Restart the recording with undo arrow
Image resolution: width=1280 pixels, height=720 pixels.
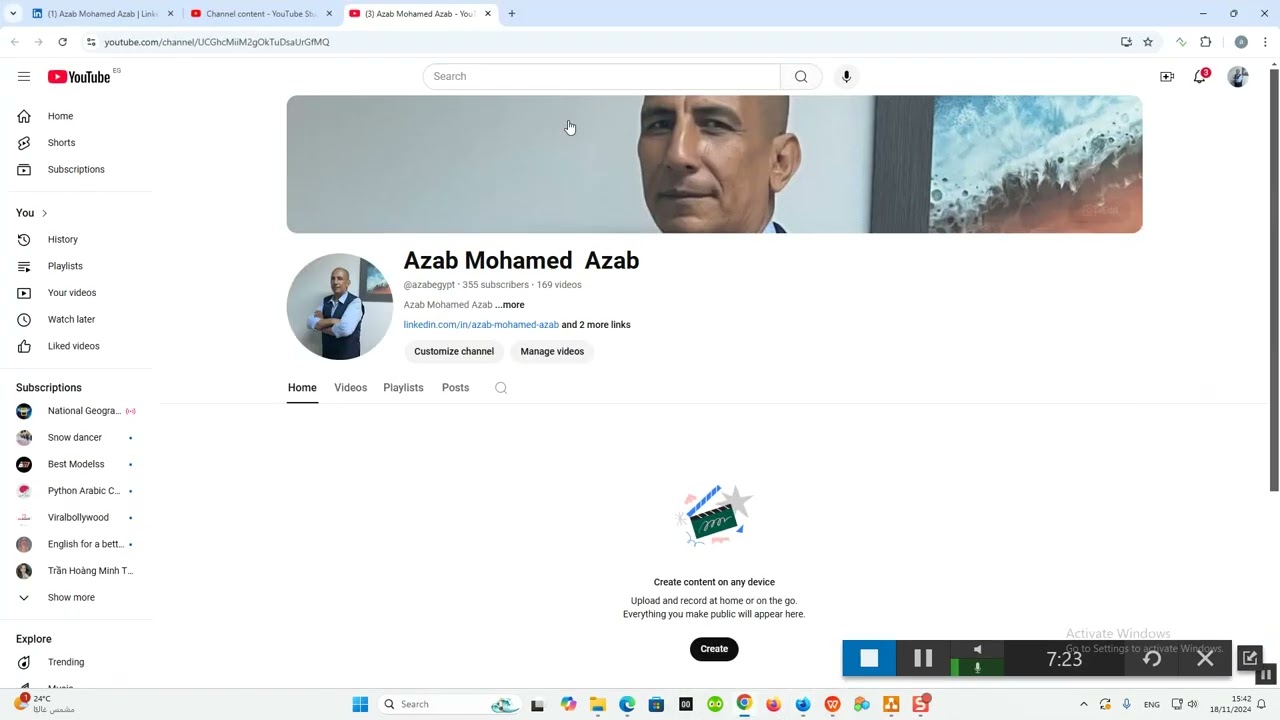coord(1152,658)
